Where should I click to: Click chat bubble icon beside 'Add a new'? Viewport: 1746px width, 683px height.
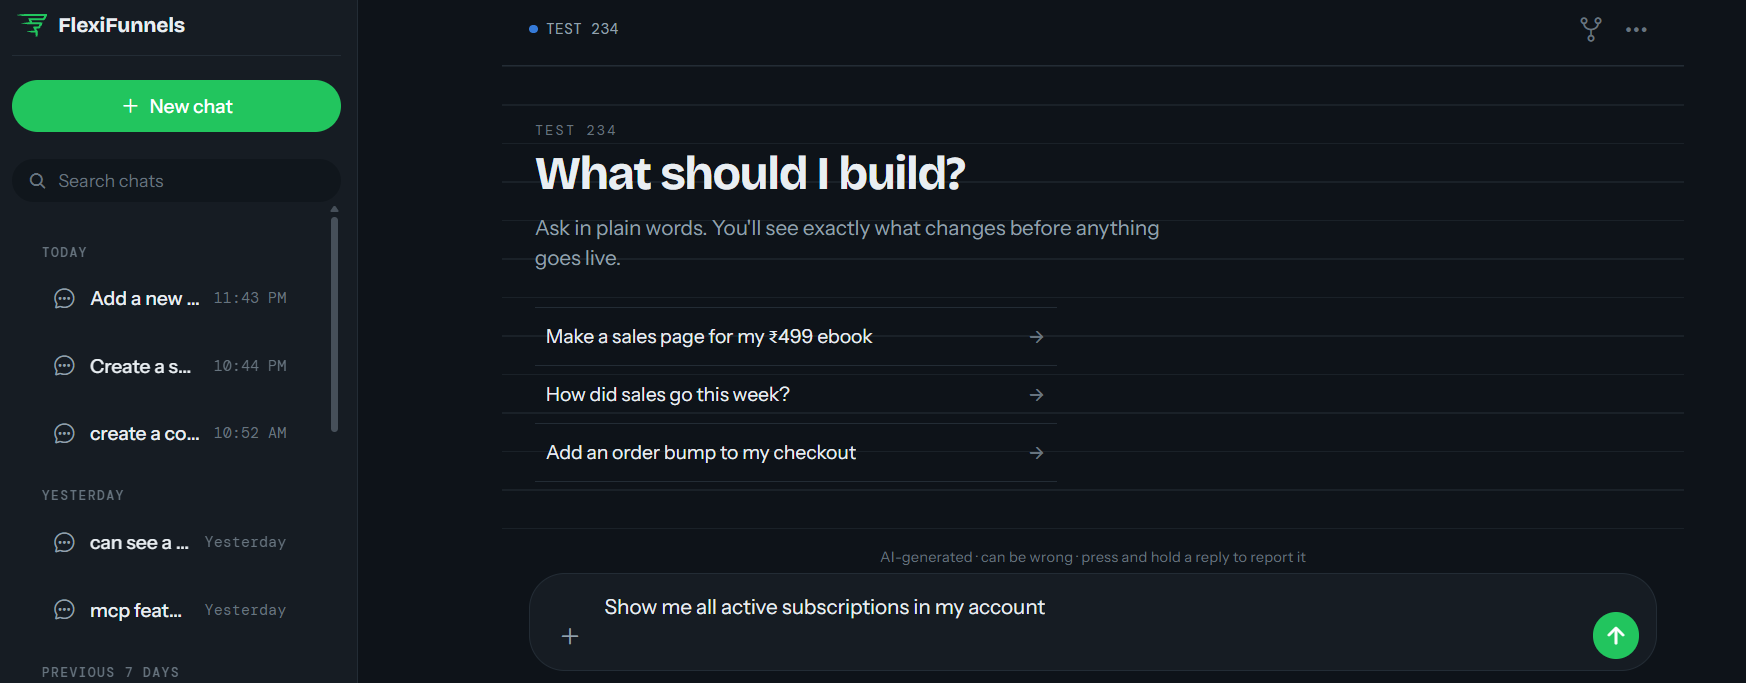(64, 298)
